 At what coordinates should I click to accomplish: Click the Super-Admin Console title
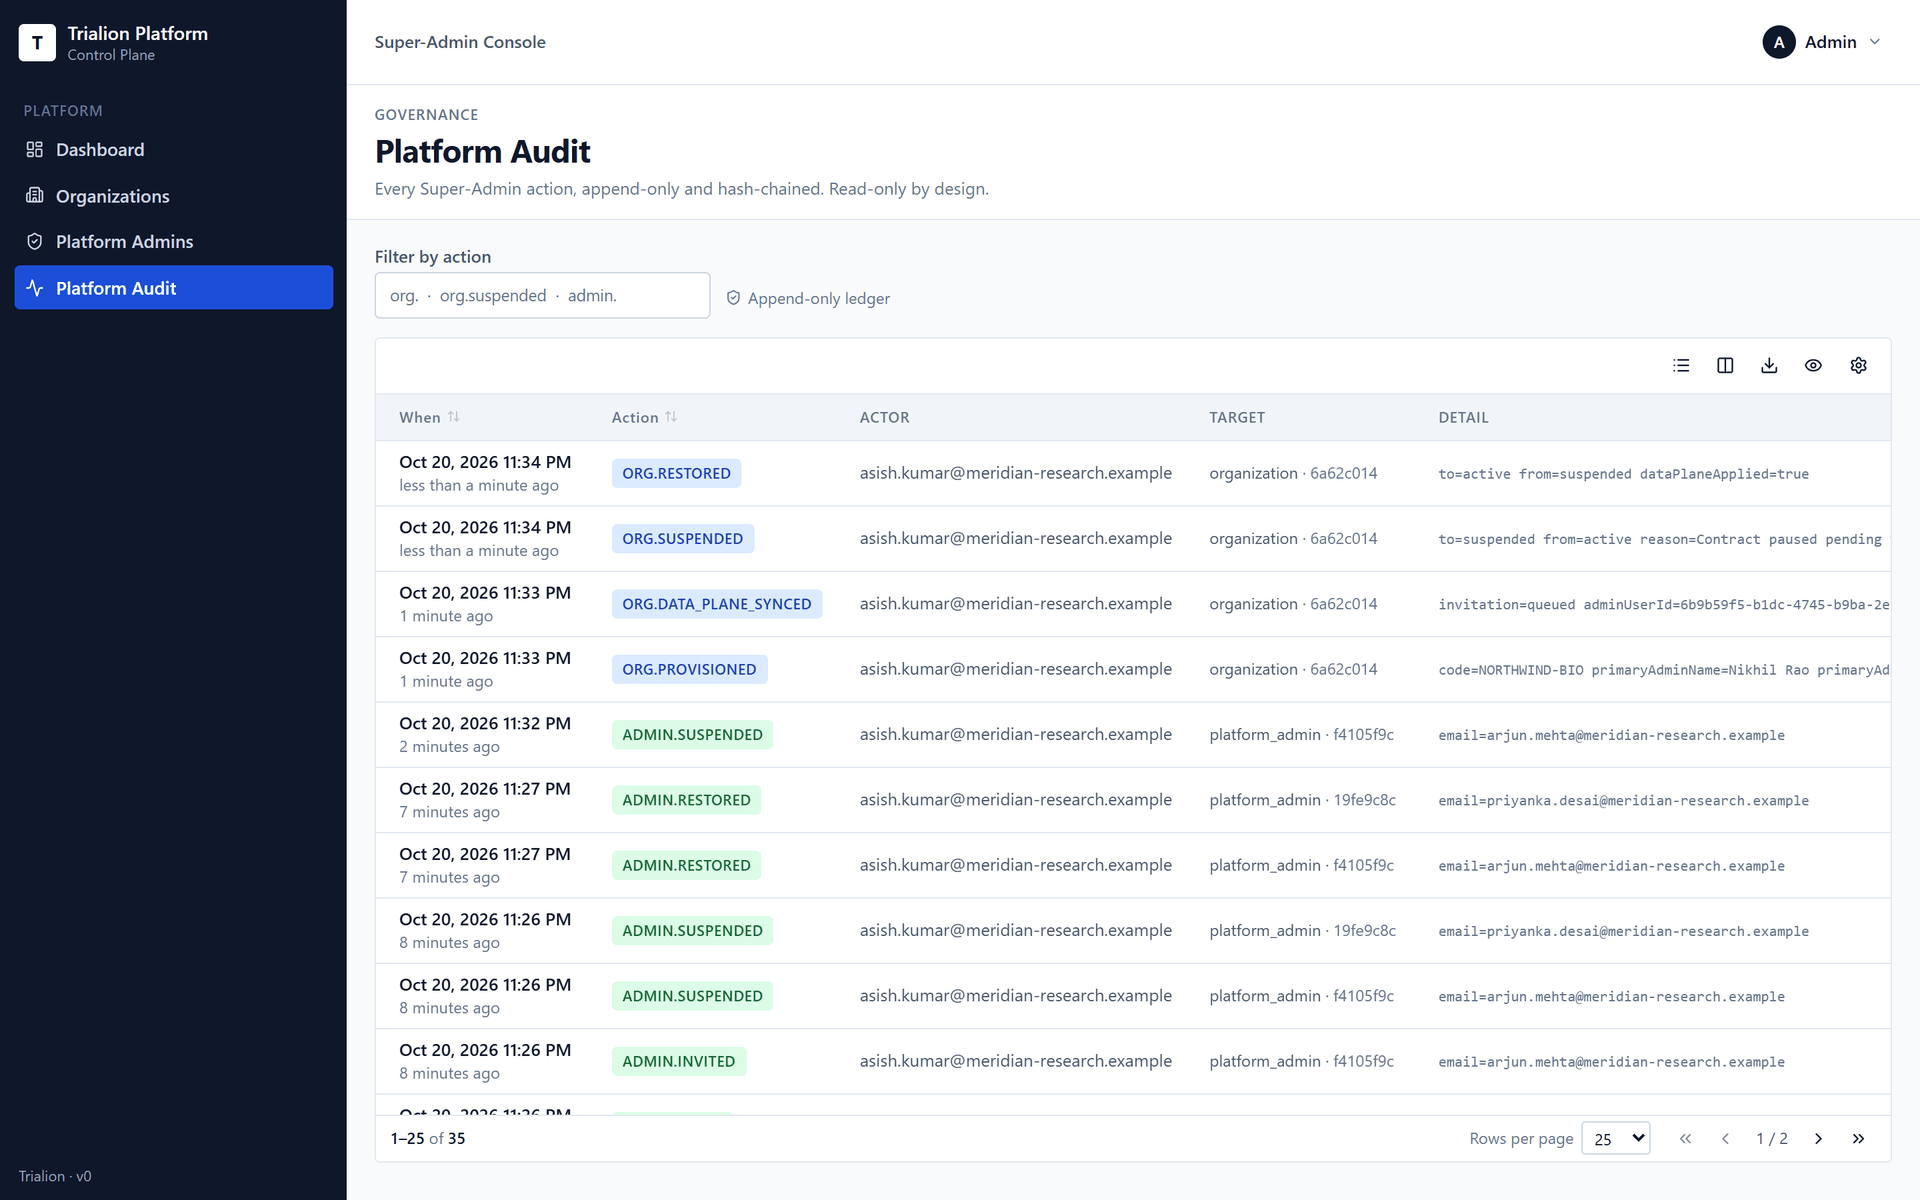(x=460, y=42)
